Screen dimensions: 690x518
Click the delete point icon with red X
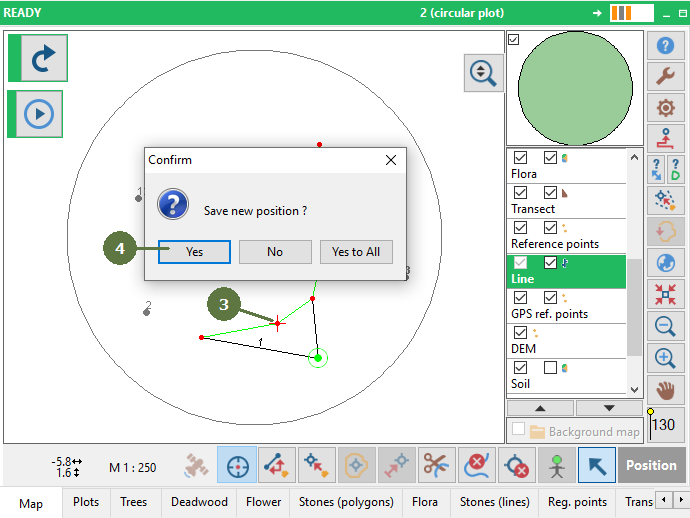coord(517,465)
